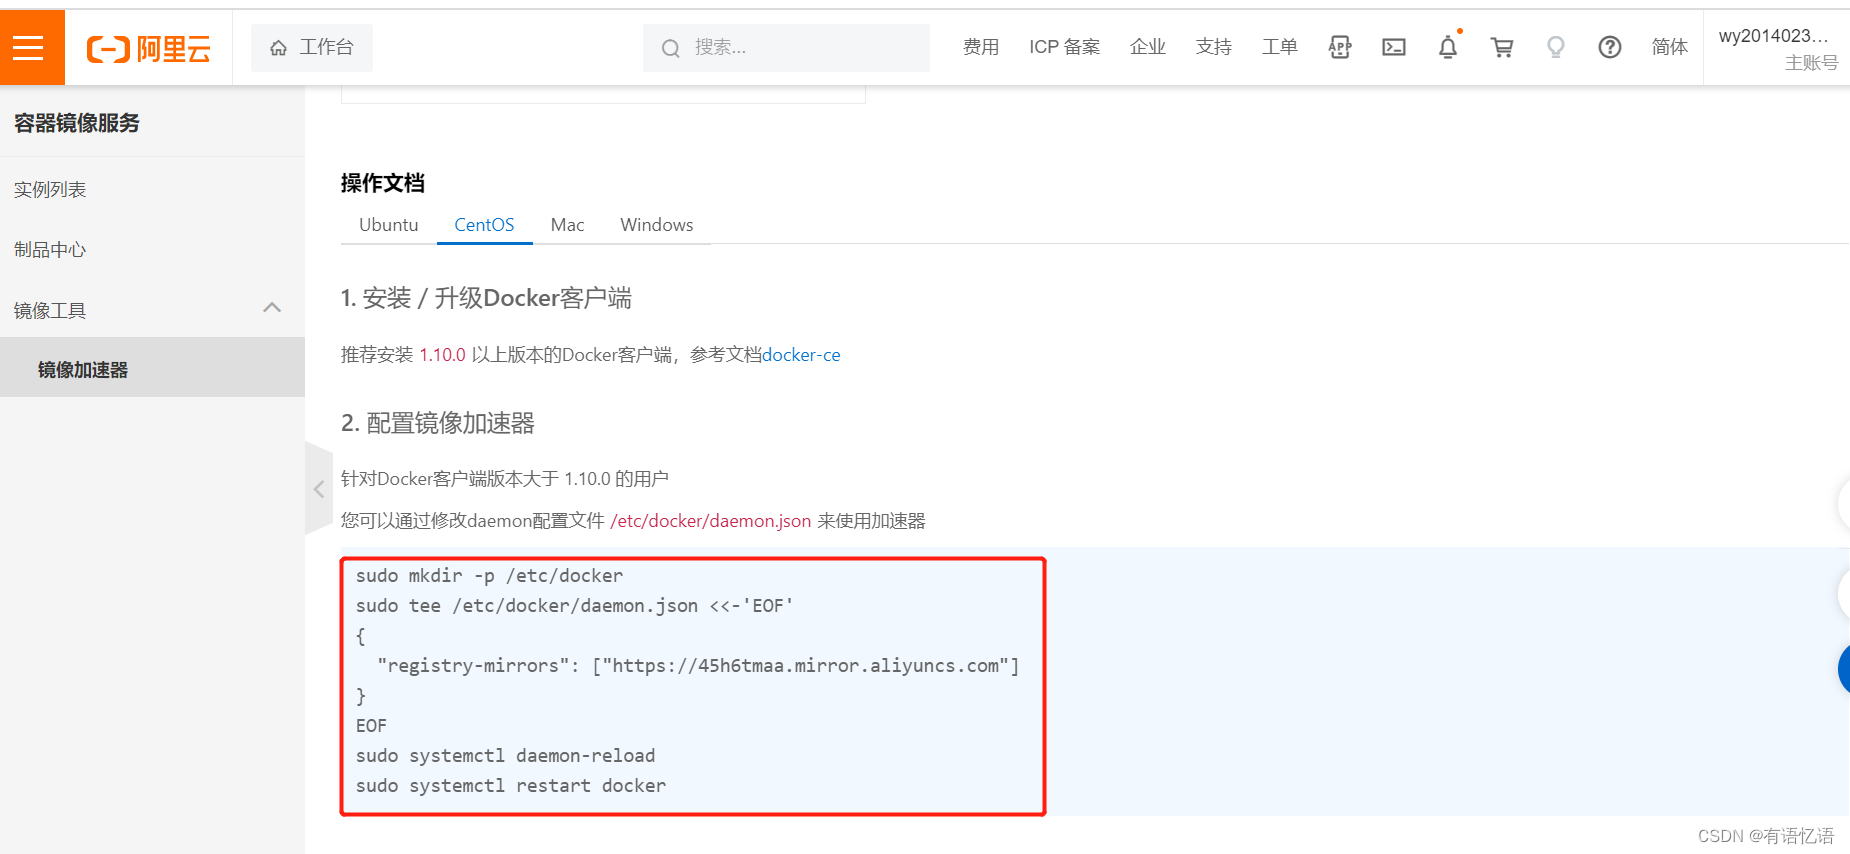Open the ICP 备案 menu
This screenshot has height=854, width=1850.
point(1064,47)
